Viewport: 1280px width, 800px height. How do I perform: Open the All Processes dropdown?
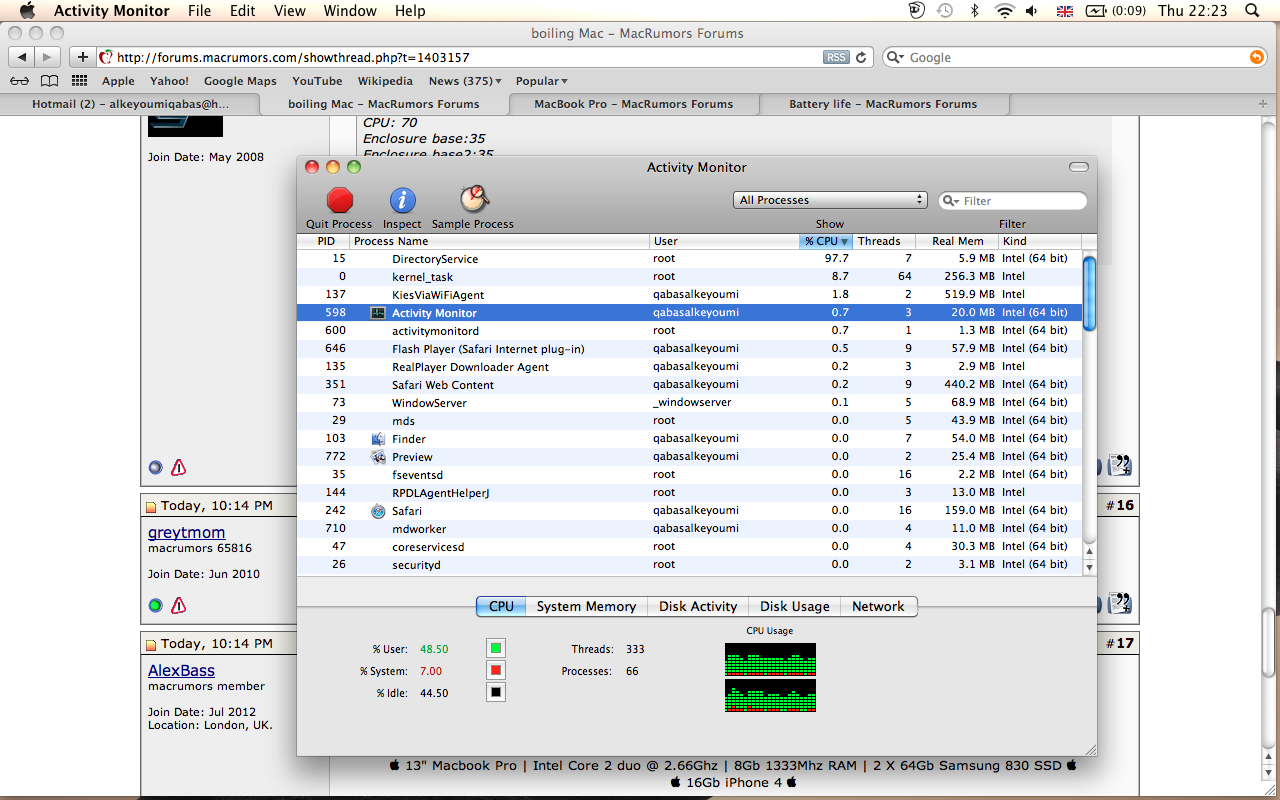tap(830, 200)
